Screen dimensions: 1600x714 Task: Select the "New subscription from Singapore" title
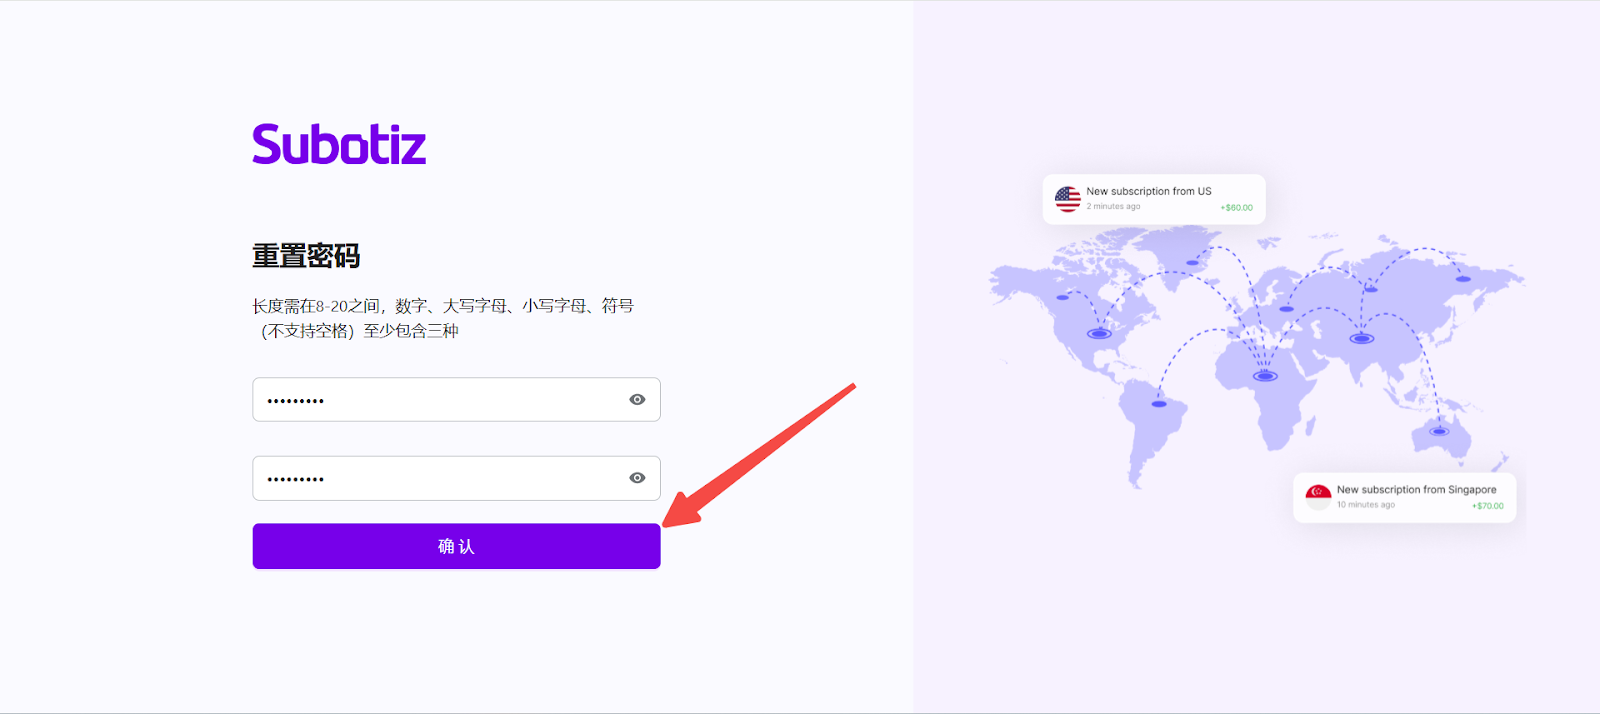[x=1416, y=490]
